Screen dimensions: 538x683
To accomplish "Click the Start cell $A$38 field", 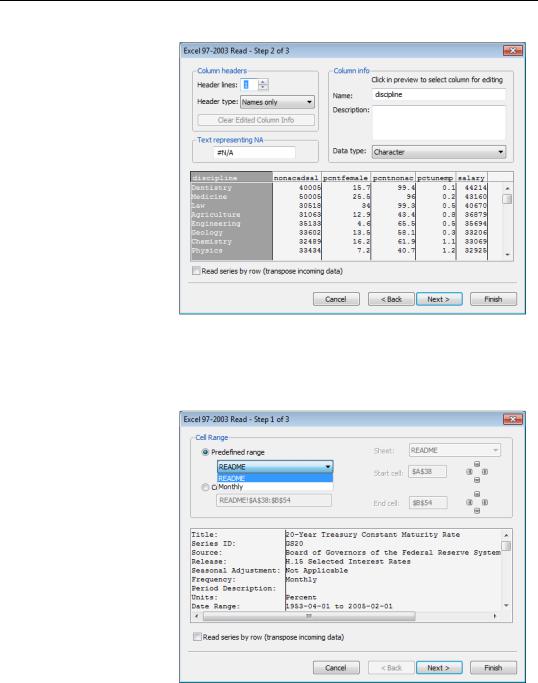I will pos(427,472).
